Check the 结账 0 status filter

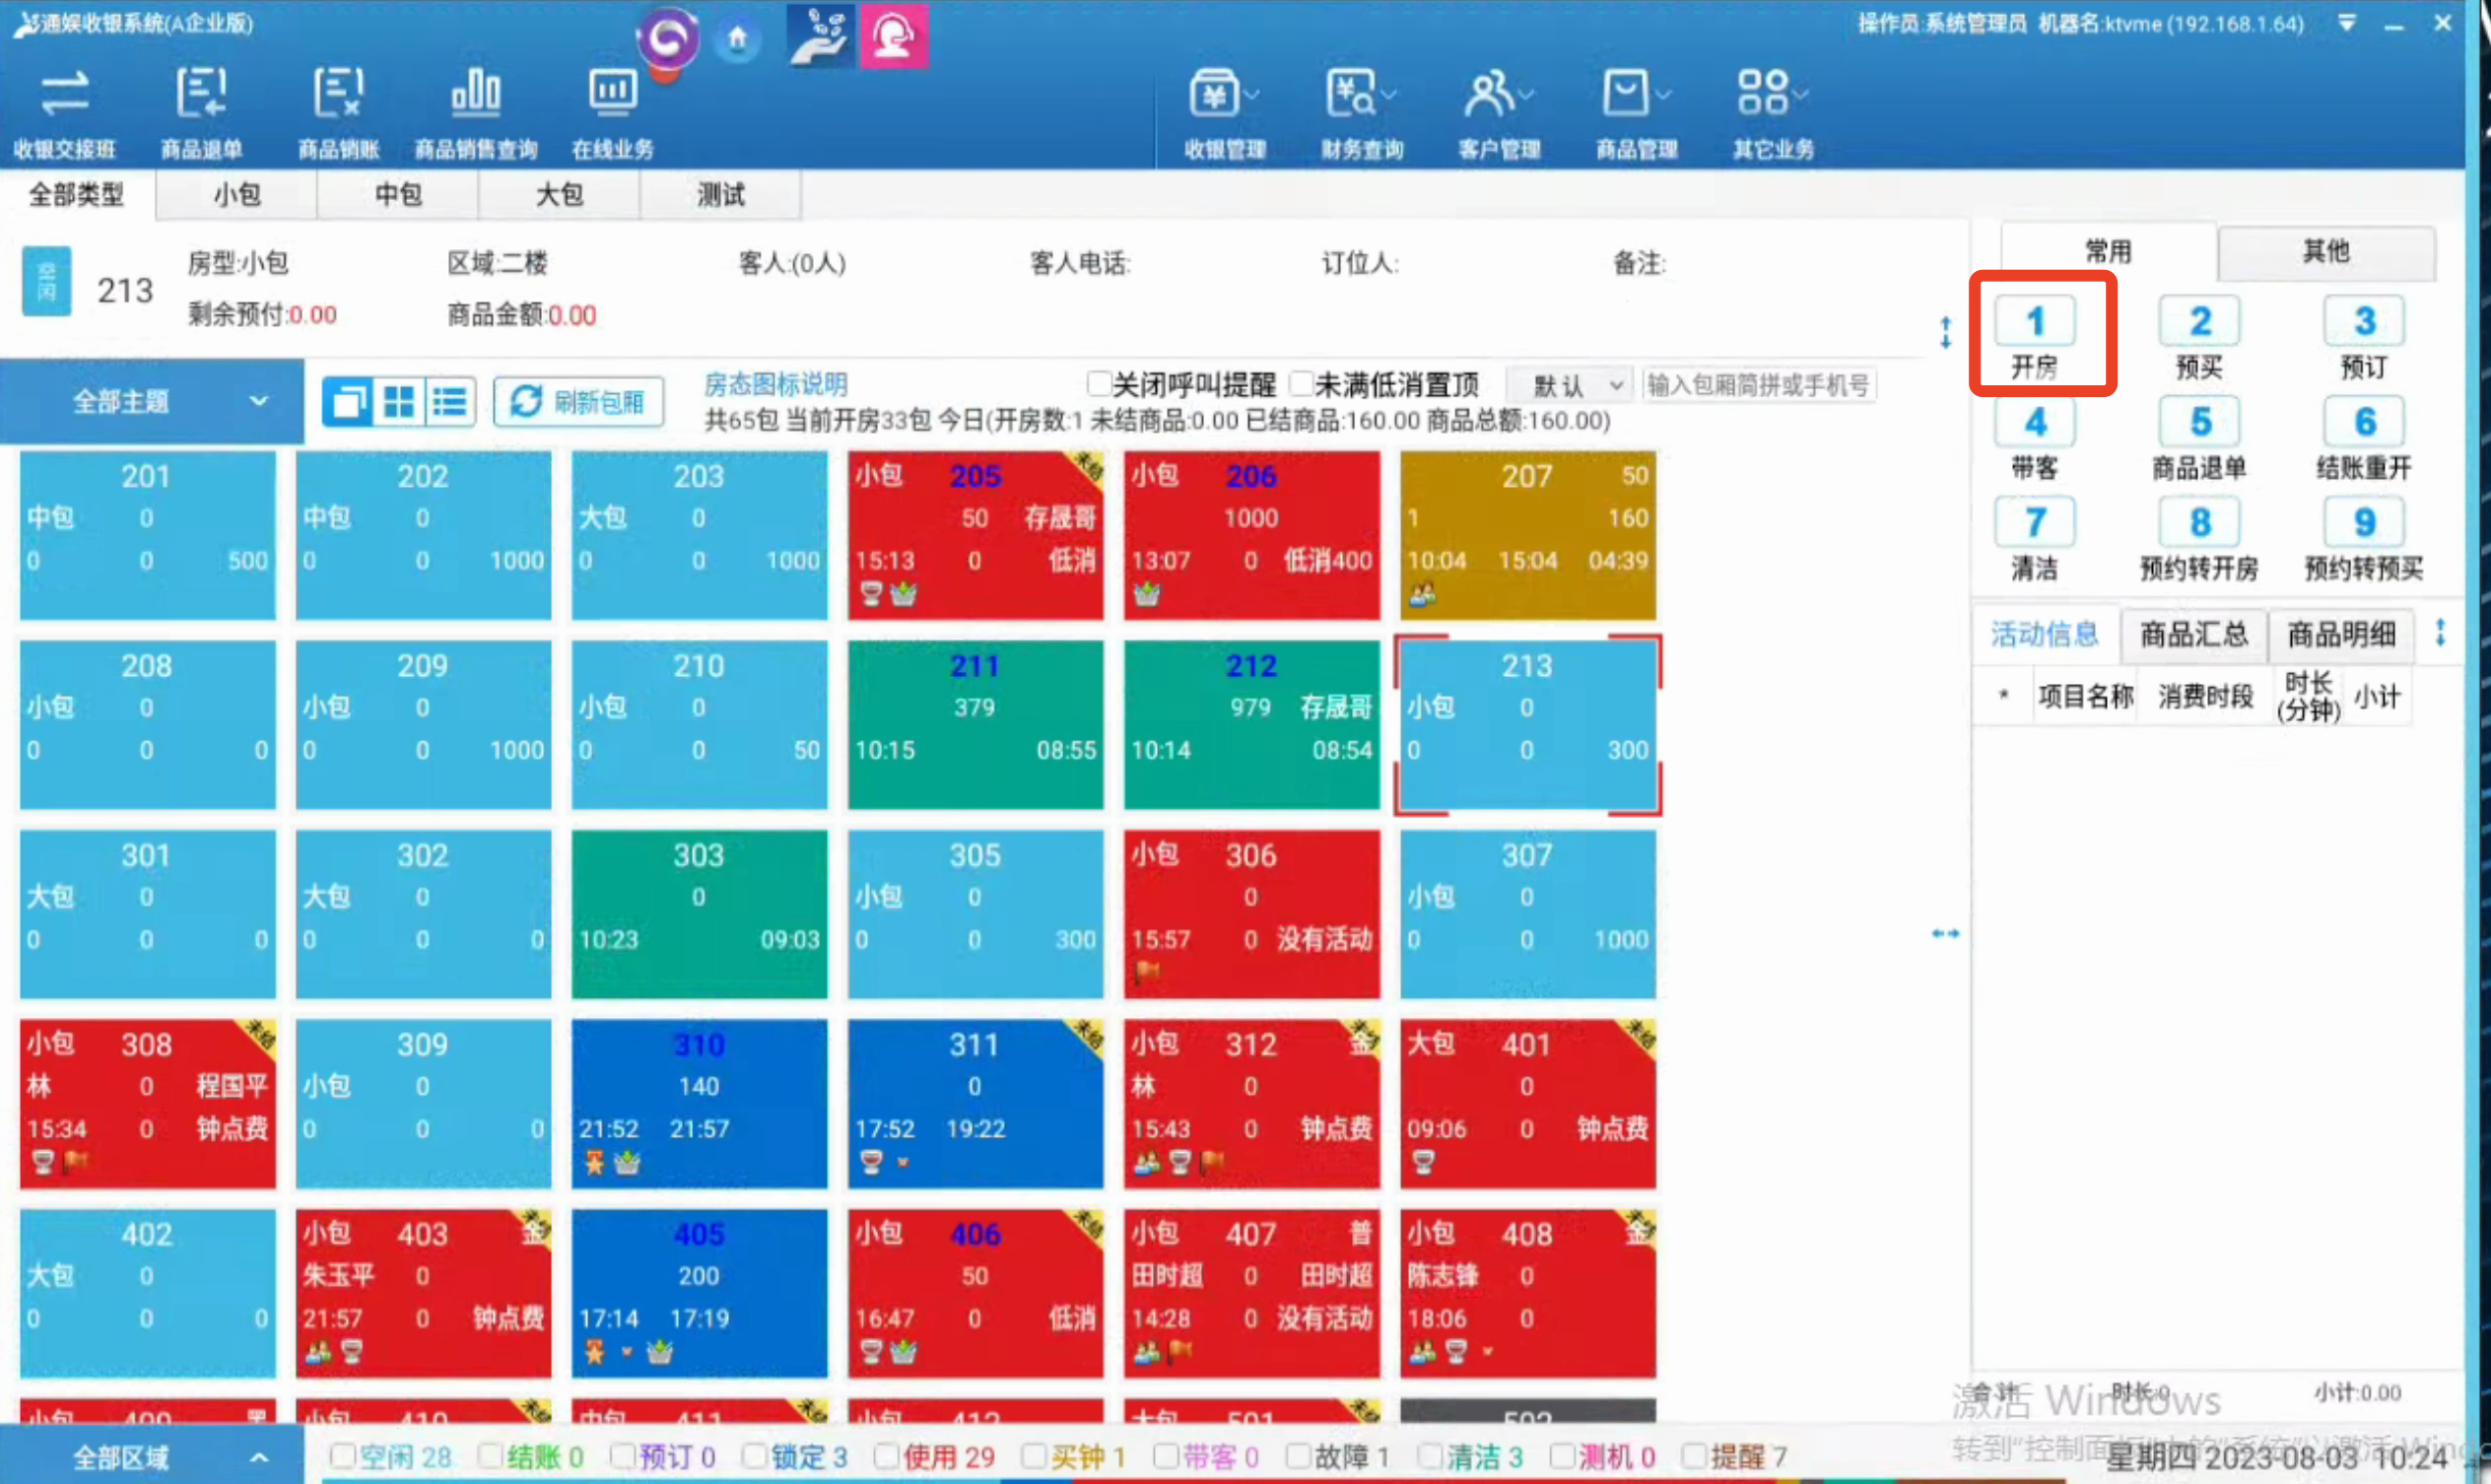(x=490, y=1455)
